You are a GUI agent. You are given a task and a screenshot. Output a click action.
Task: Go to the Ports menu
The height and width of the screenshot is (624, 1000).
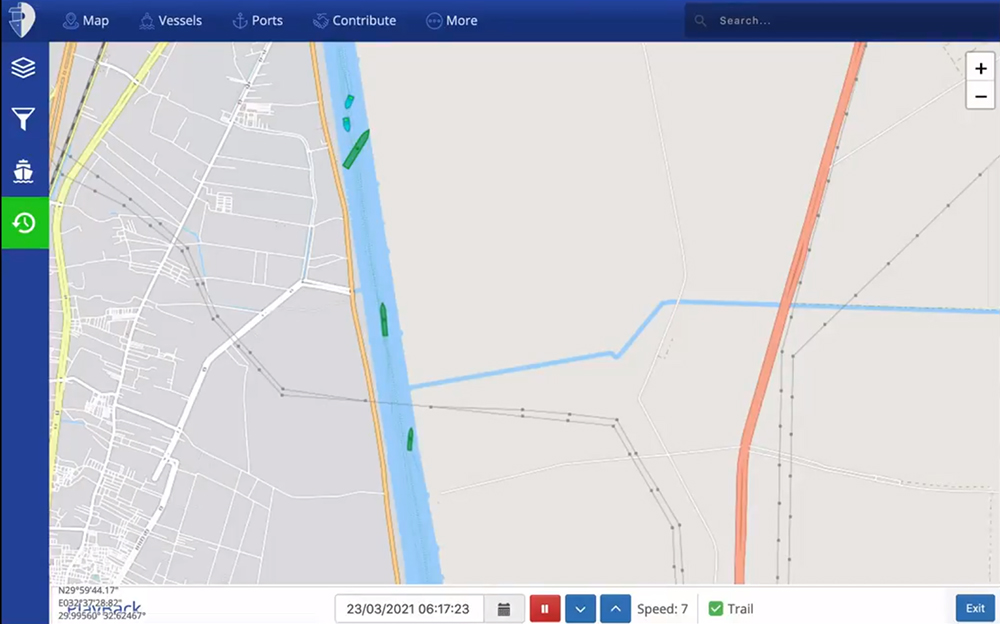pyautogui.click(x=257, y=20)
